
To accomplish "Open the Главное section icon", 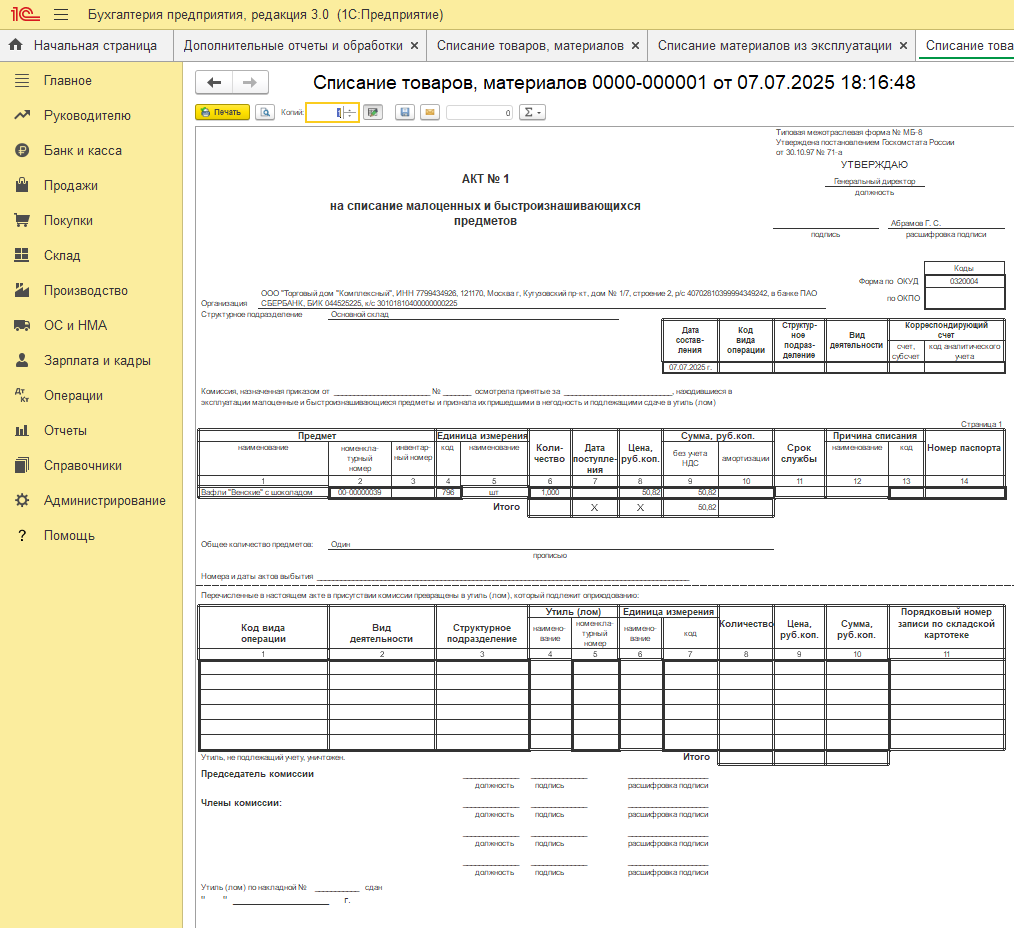I will point(22,81).
